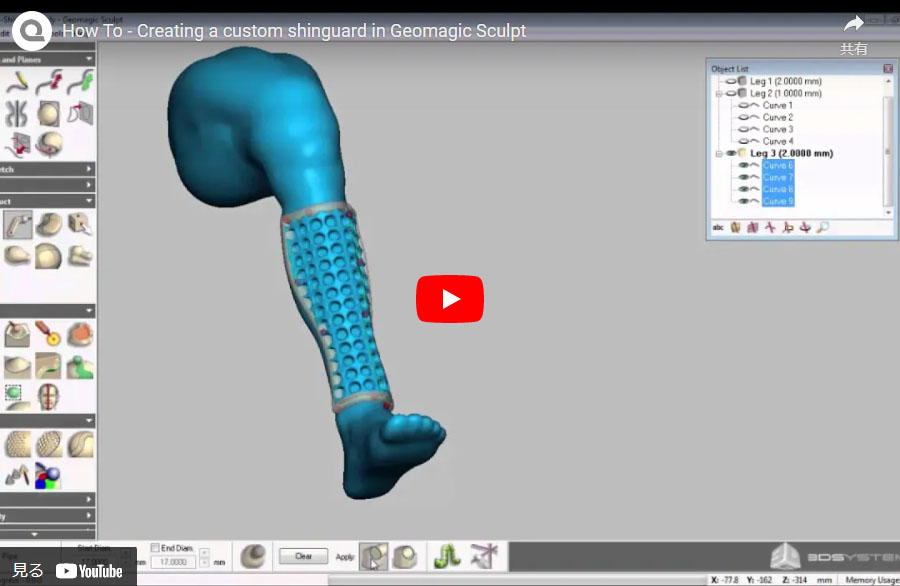Image resolution: width=900 pixels, height=586 pixels.
Task: Select Leg 1 in the Object List
Action: point(785,81)
